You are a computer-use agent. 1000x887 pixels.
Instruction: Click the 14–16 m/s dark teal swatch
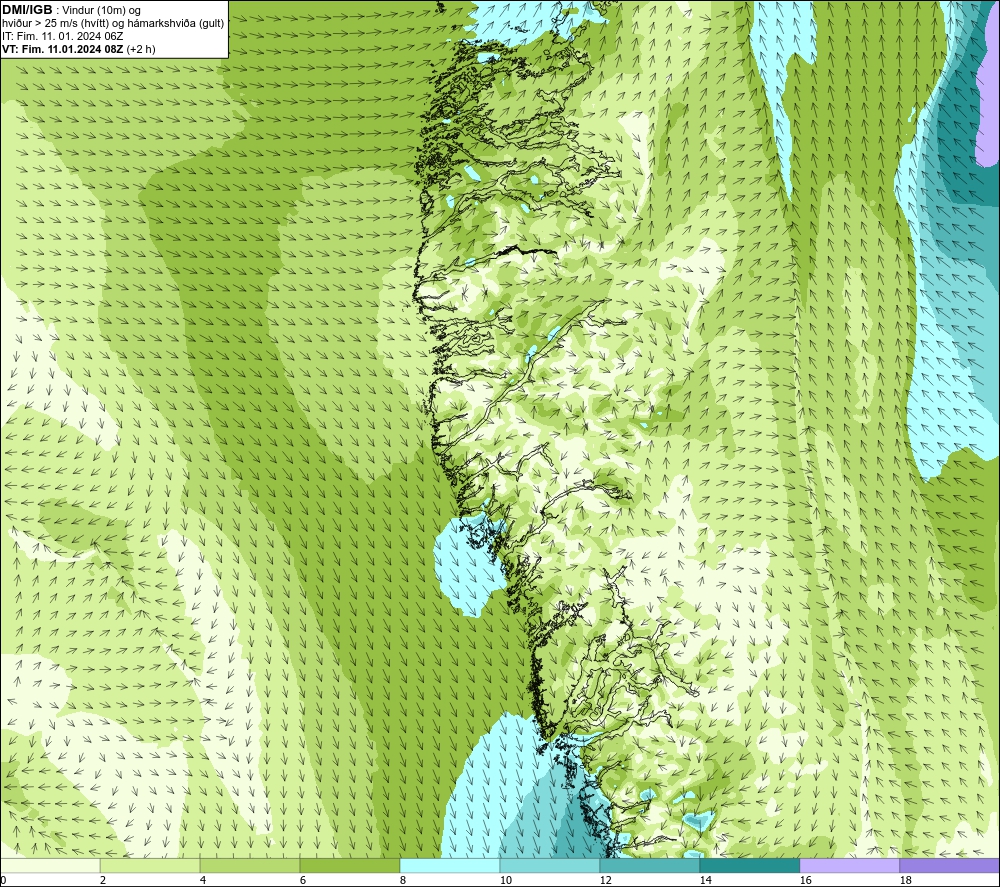(749, 865)
